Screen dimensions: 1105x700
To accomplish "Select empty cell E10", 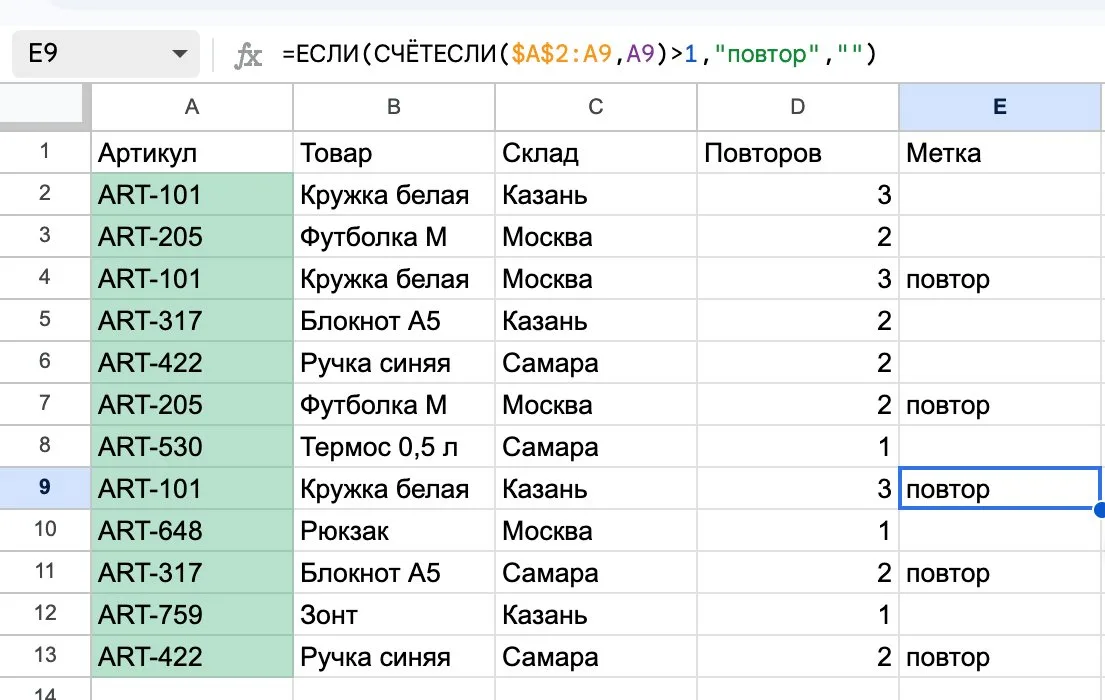I will click(1000, 529).
